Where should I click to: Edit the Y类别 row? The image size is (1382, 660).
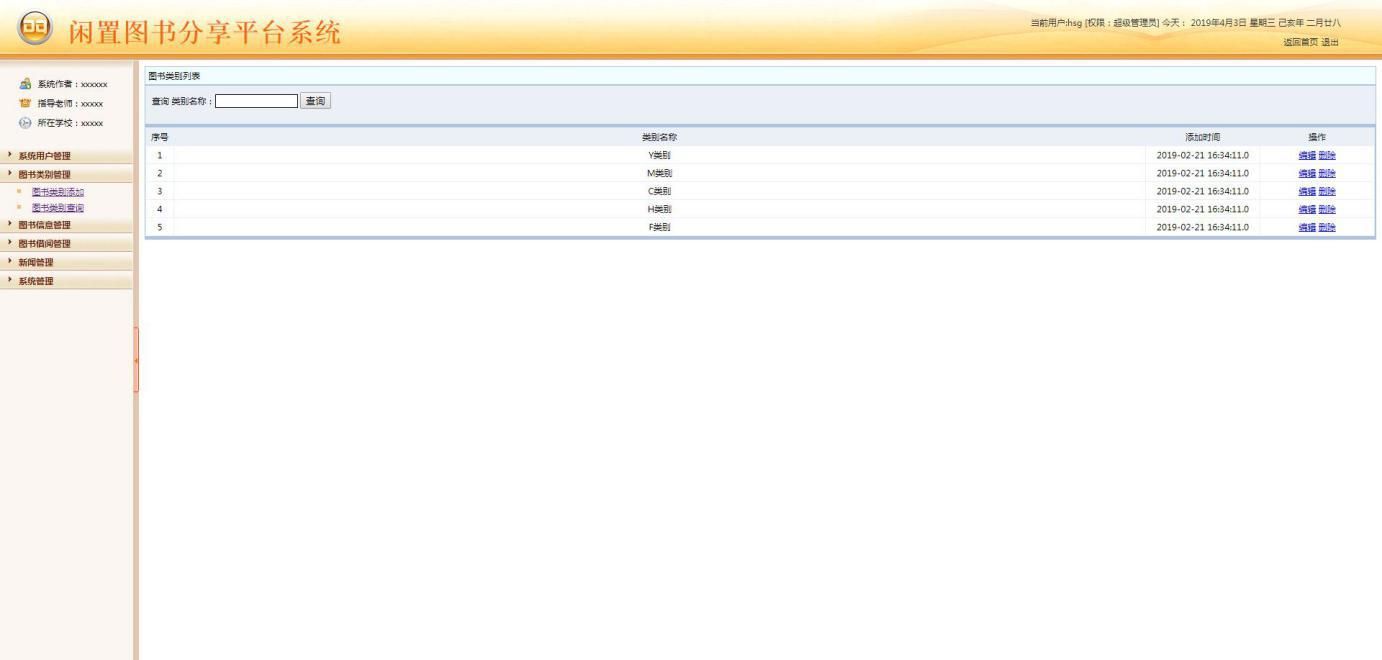tap(1307, 155)
